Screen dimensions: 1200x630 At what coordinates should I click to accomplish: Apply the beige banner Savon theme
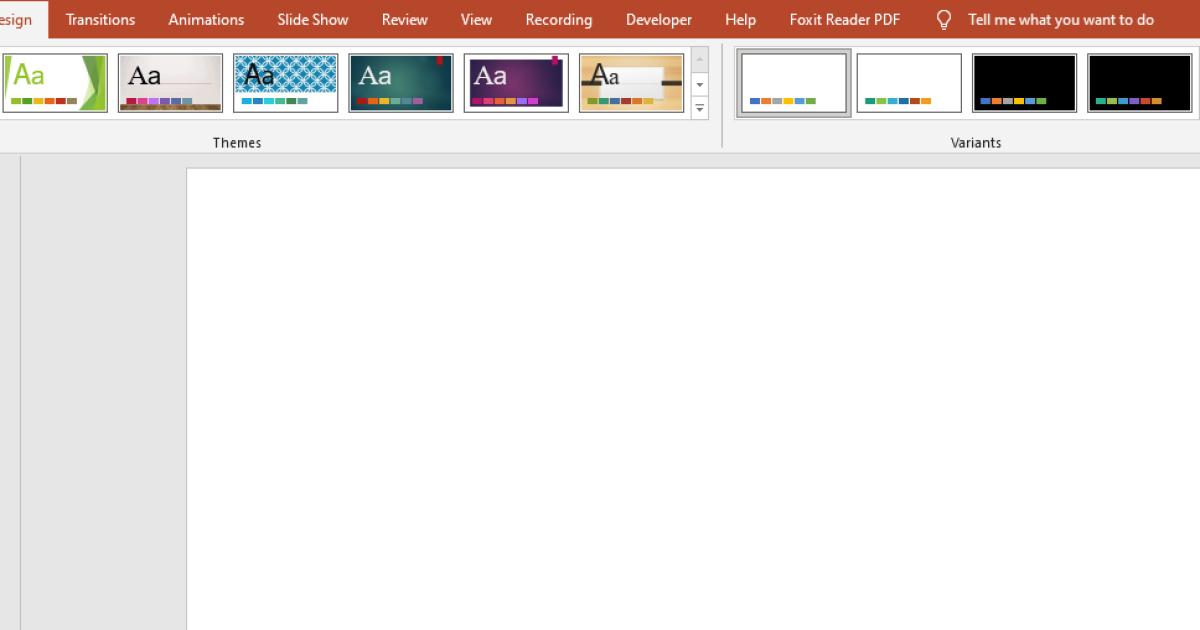point(631,81)
